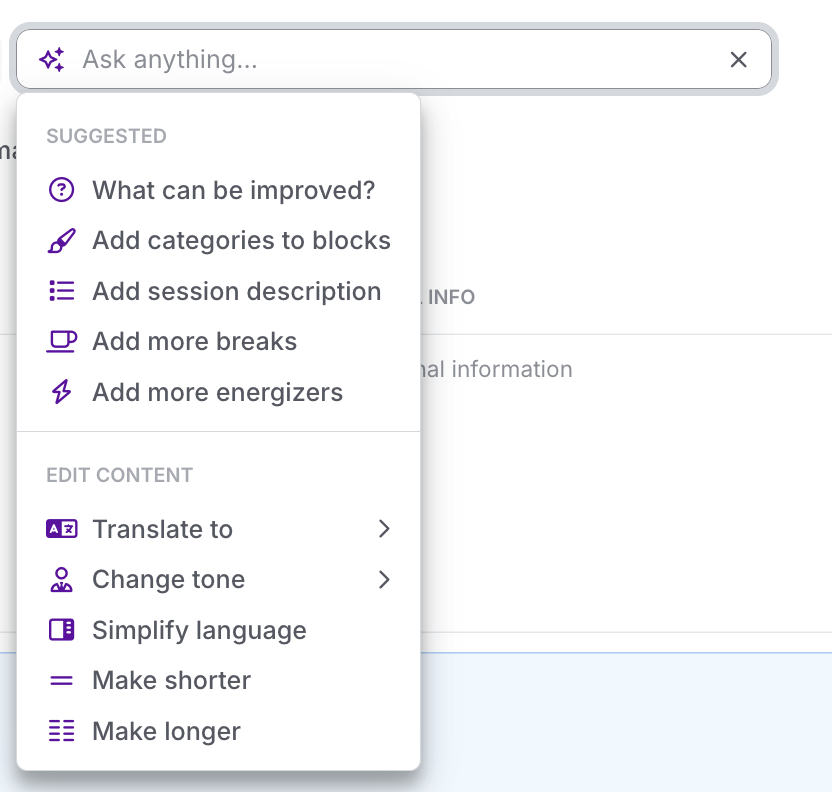Pick Add more energizers option

[217, 392]
